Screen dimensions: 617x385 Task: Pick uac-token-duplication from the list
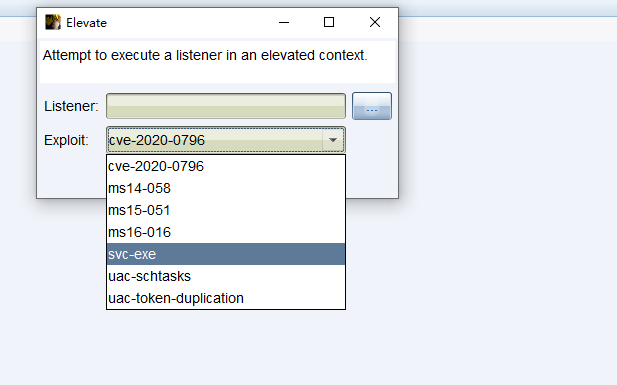[226, 298]
